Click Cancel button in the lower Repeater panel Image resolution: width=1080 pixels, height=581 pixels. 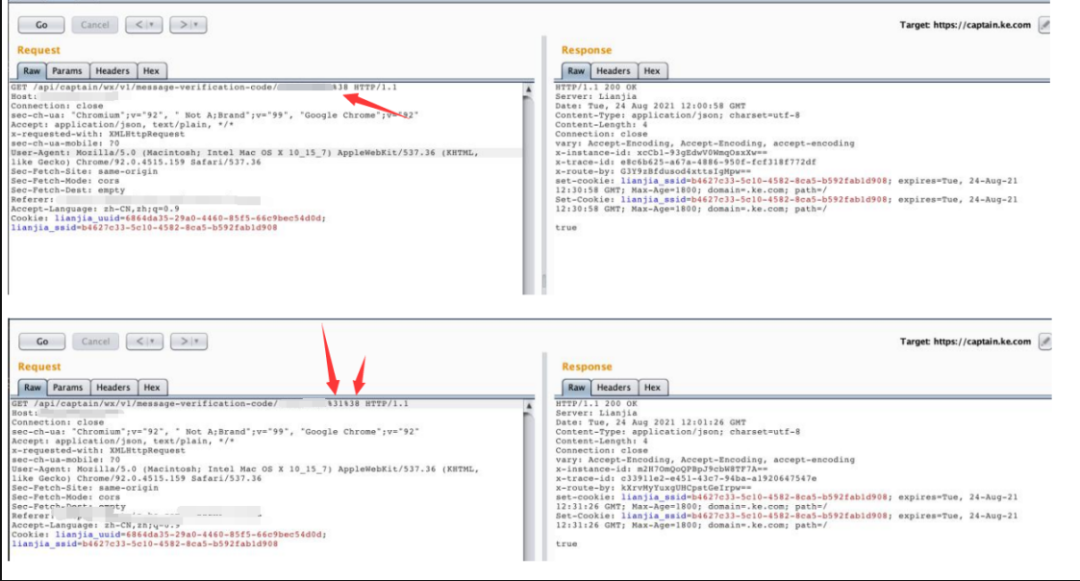coord(96,341)
